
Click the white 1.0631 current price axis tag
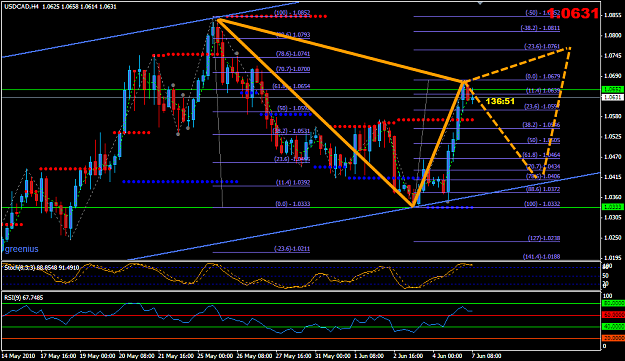613,97
